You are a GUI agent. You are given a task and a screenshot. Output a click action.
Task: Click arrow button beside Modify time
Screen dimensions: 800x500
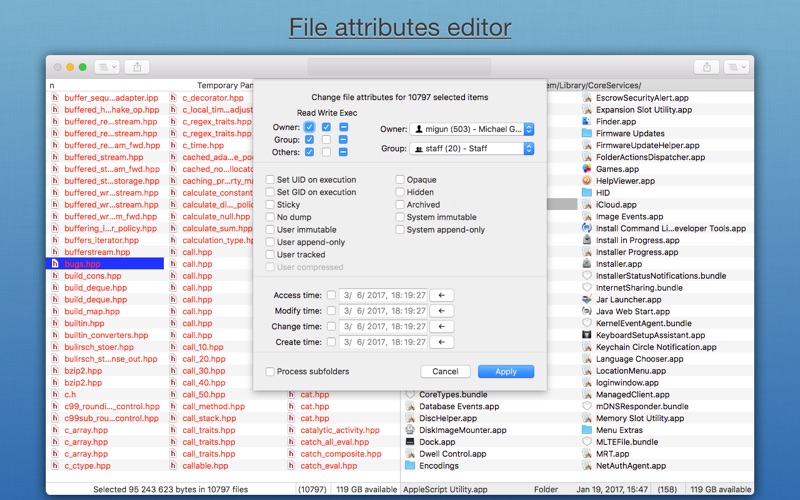[x=443, y=311]
